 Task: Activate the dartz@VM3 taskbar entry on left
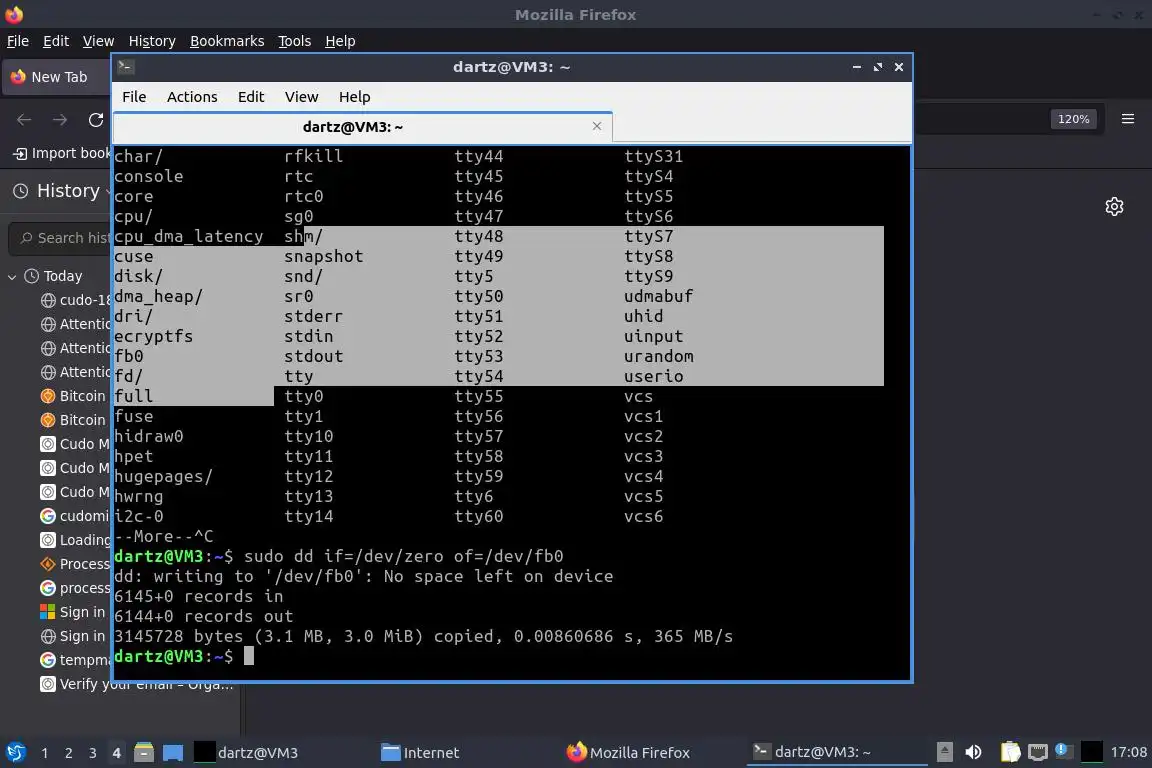[x=246, y=753]
